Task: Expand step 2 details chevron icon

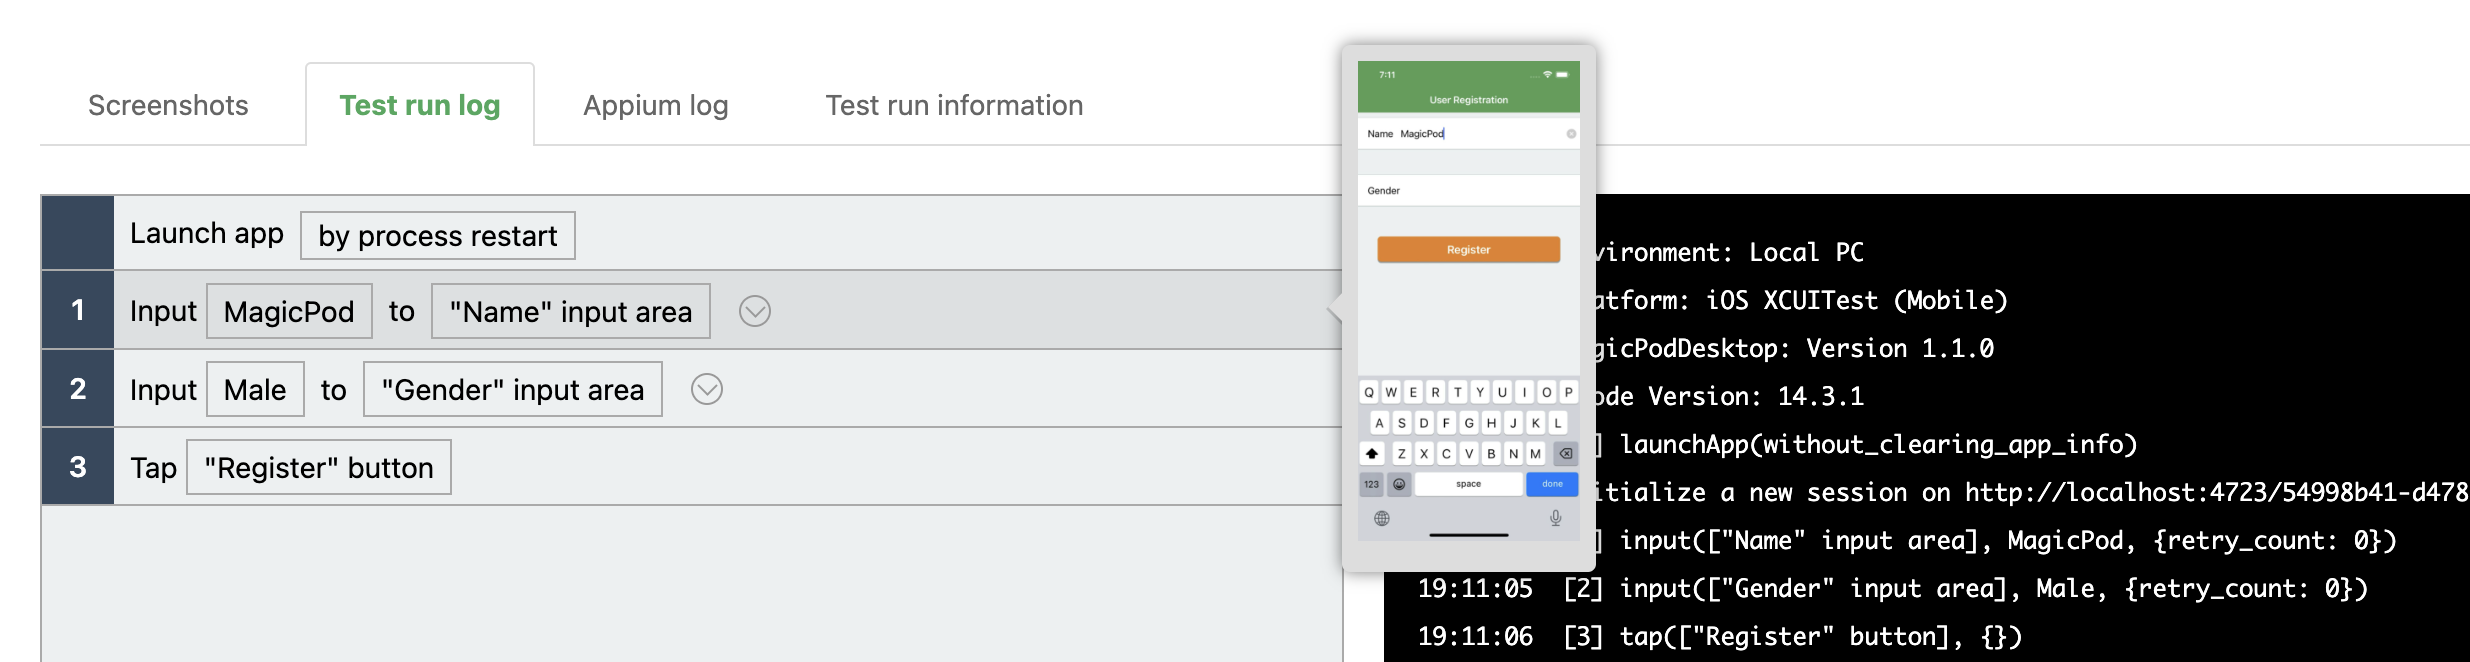Action: [707, 389]
